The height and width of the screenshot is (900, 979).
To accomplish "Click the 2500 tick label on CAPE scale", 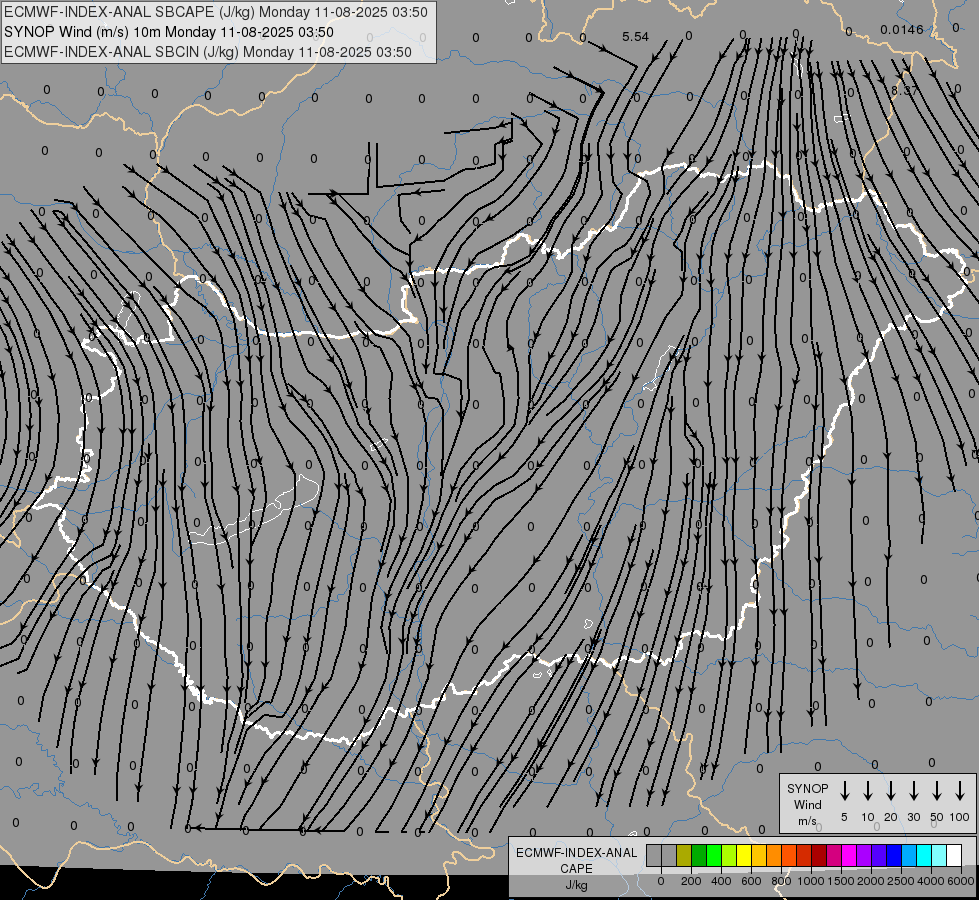I will point(901,881).
